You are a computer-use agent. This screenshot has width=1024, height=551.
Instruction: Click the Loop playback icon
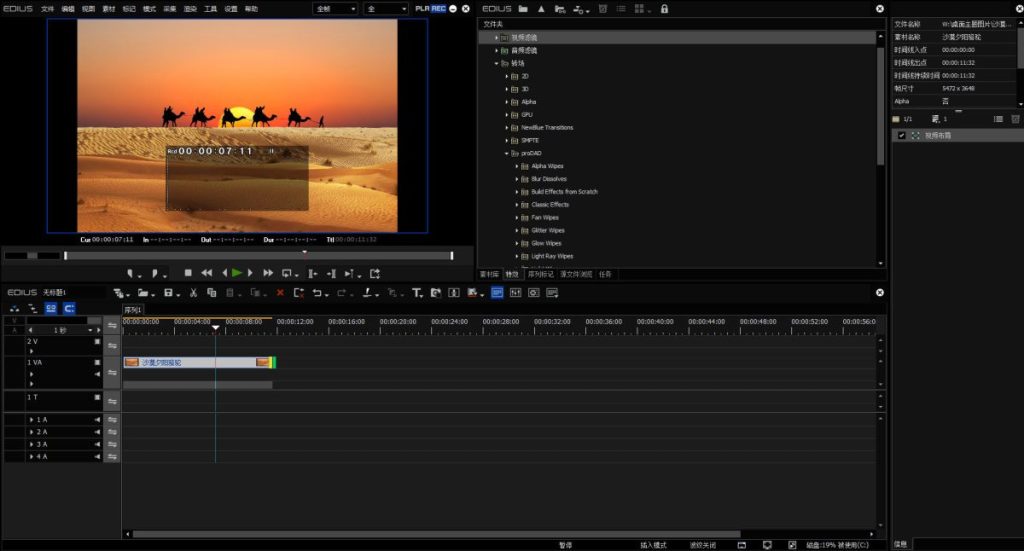click(x=288, y=274)
